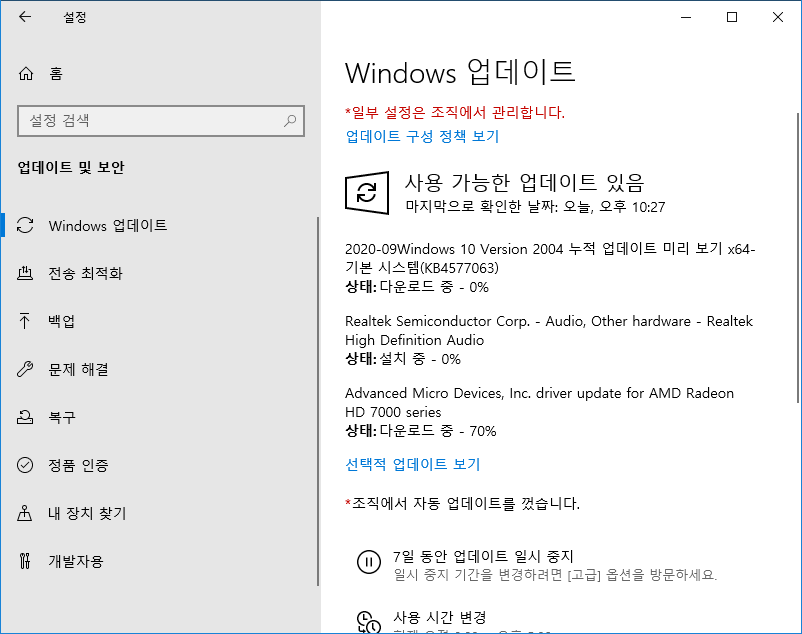Close the 설정 window
Image resolution: width=802 pixels, height=634 pixels.
[778, 17]
